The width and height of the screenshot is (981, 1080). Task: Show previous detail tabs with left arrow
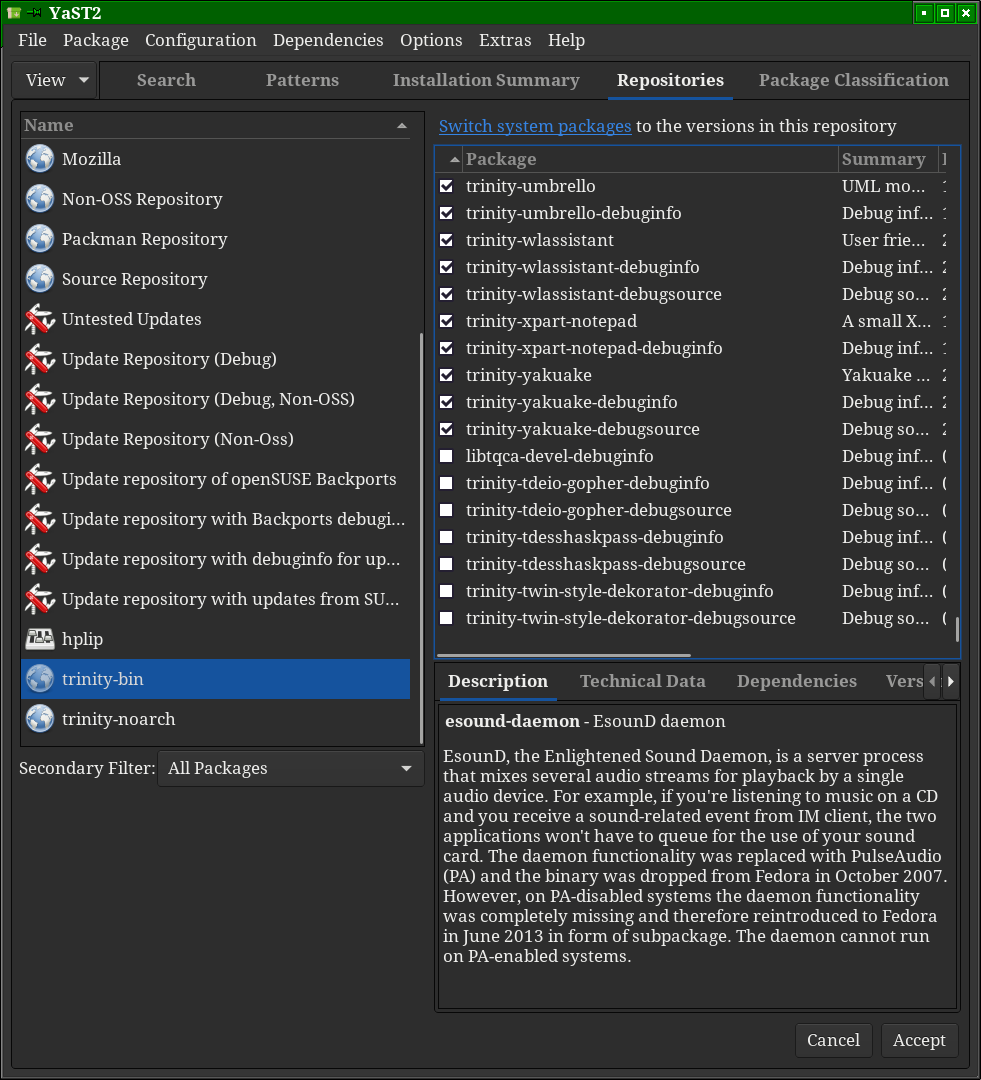point(932,681)
